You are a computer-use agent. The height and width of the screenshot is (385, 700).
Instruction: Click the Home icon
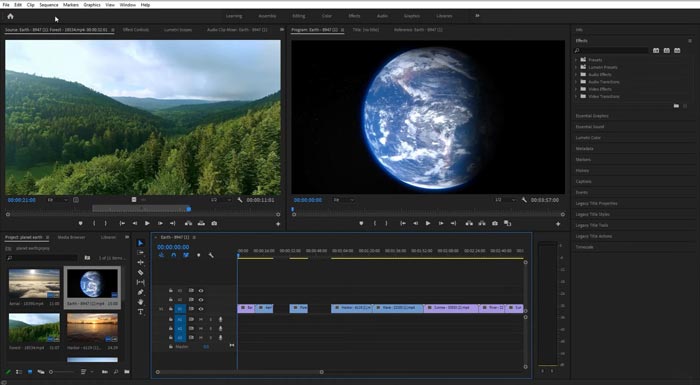10,16
